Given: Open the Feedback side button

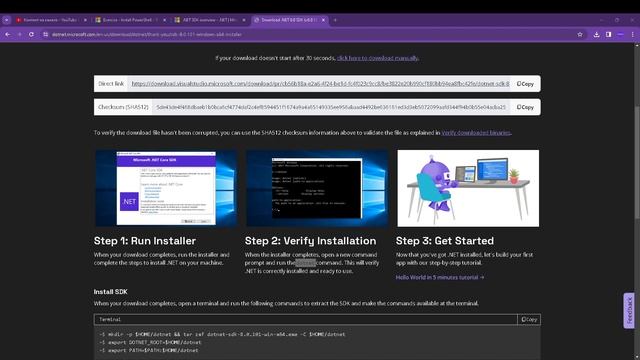Looking at the screenshot, I should click(629, 311).
